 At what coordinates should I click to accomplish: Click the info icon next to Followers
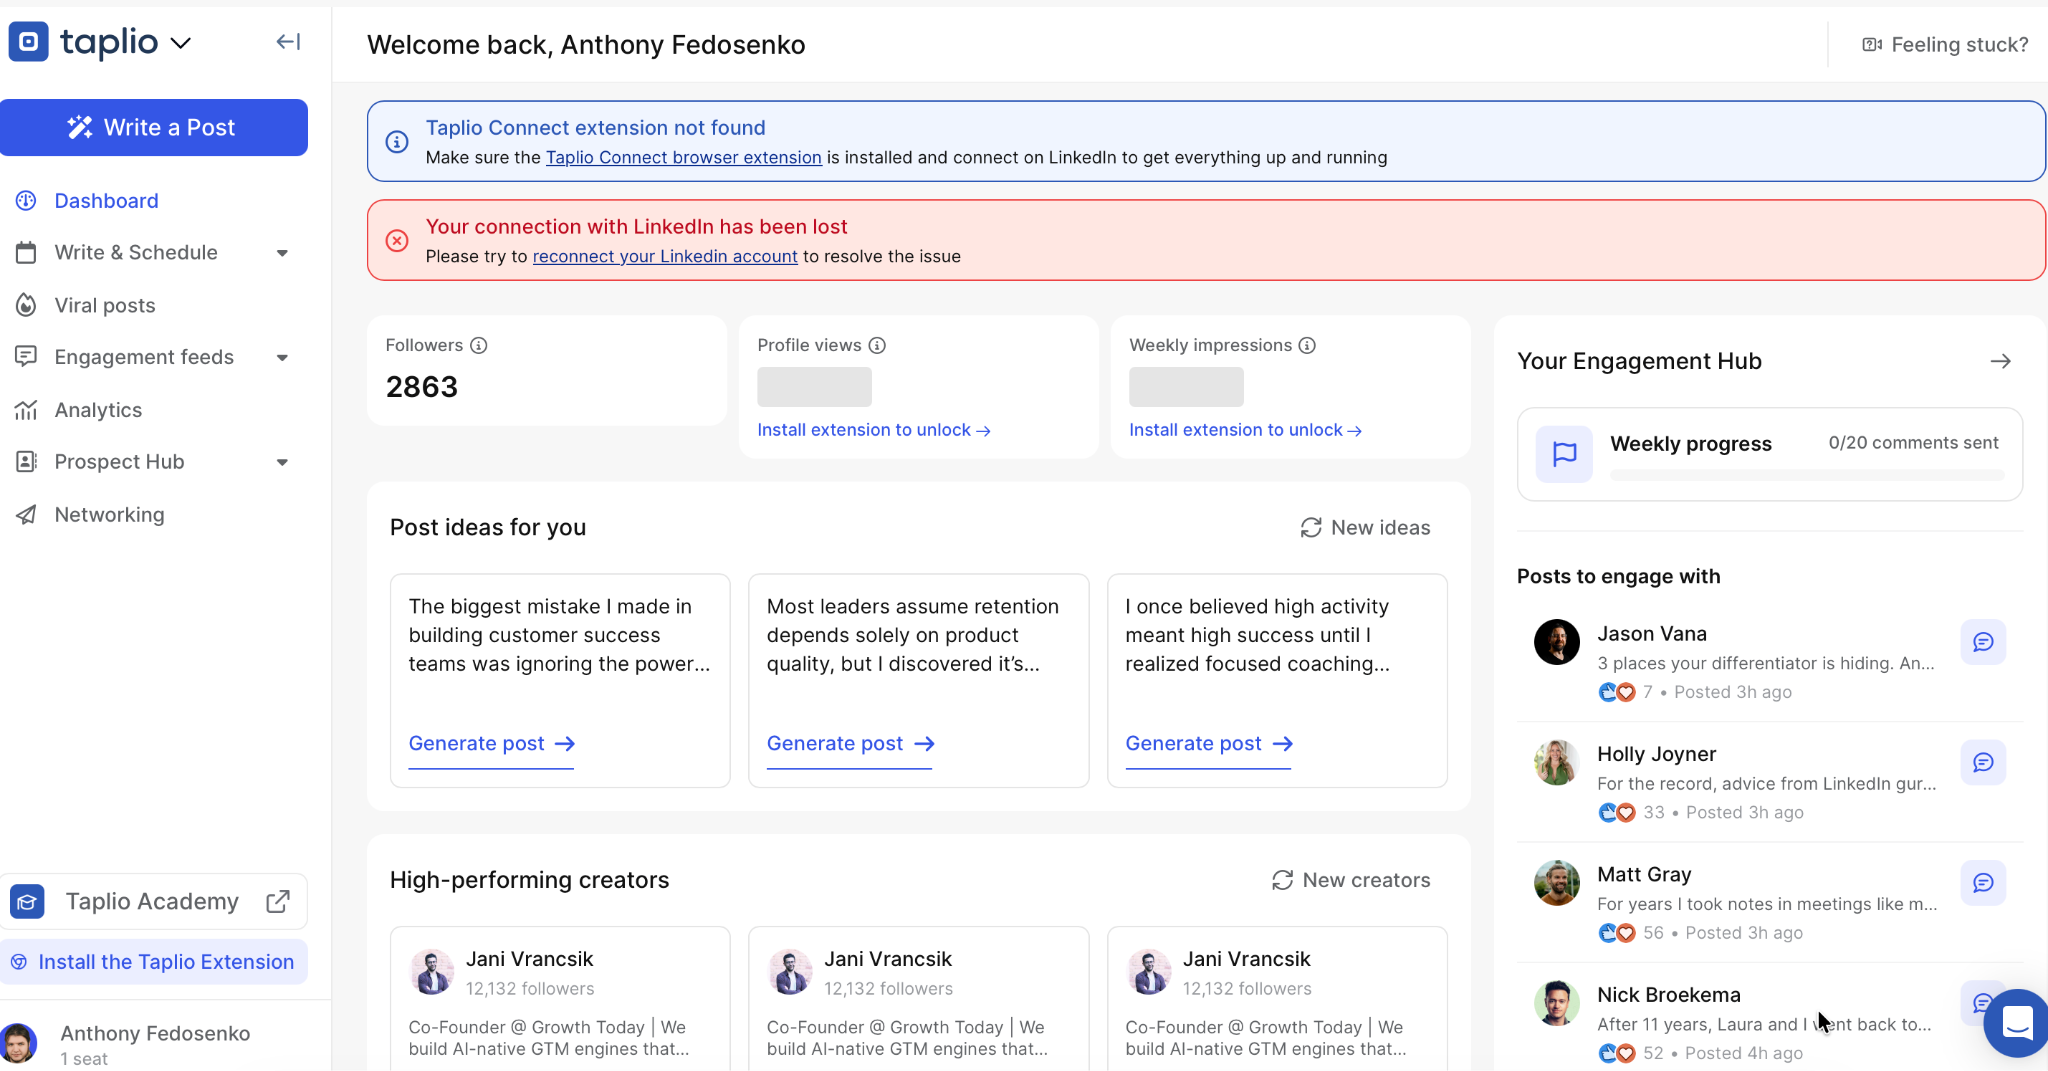[479, 345]
